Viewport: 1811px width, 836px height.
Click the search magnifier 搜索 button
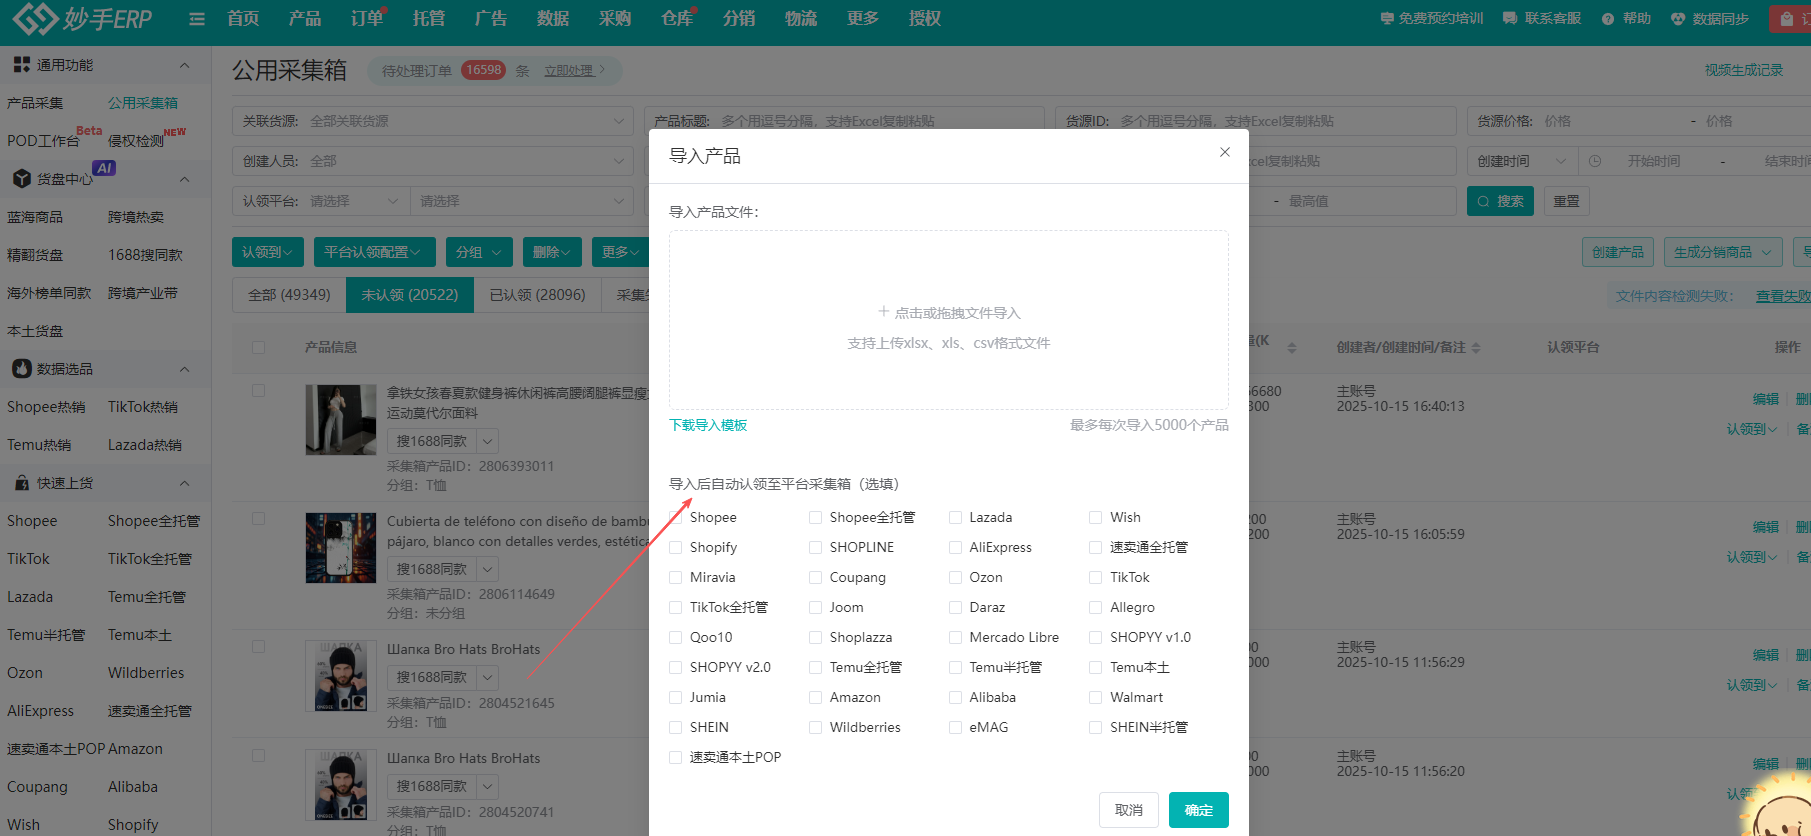coord(1500,201)
